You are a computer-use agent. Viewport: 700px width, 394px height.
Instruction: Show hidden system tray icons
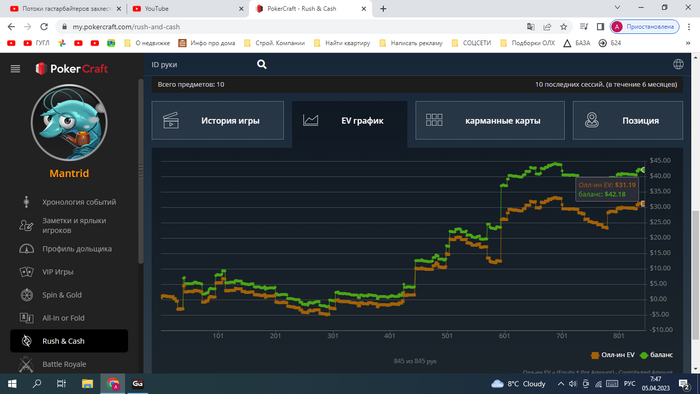[x=561, y=384]
